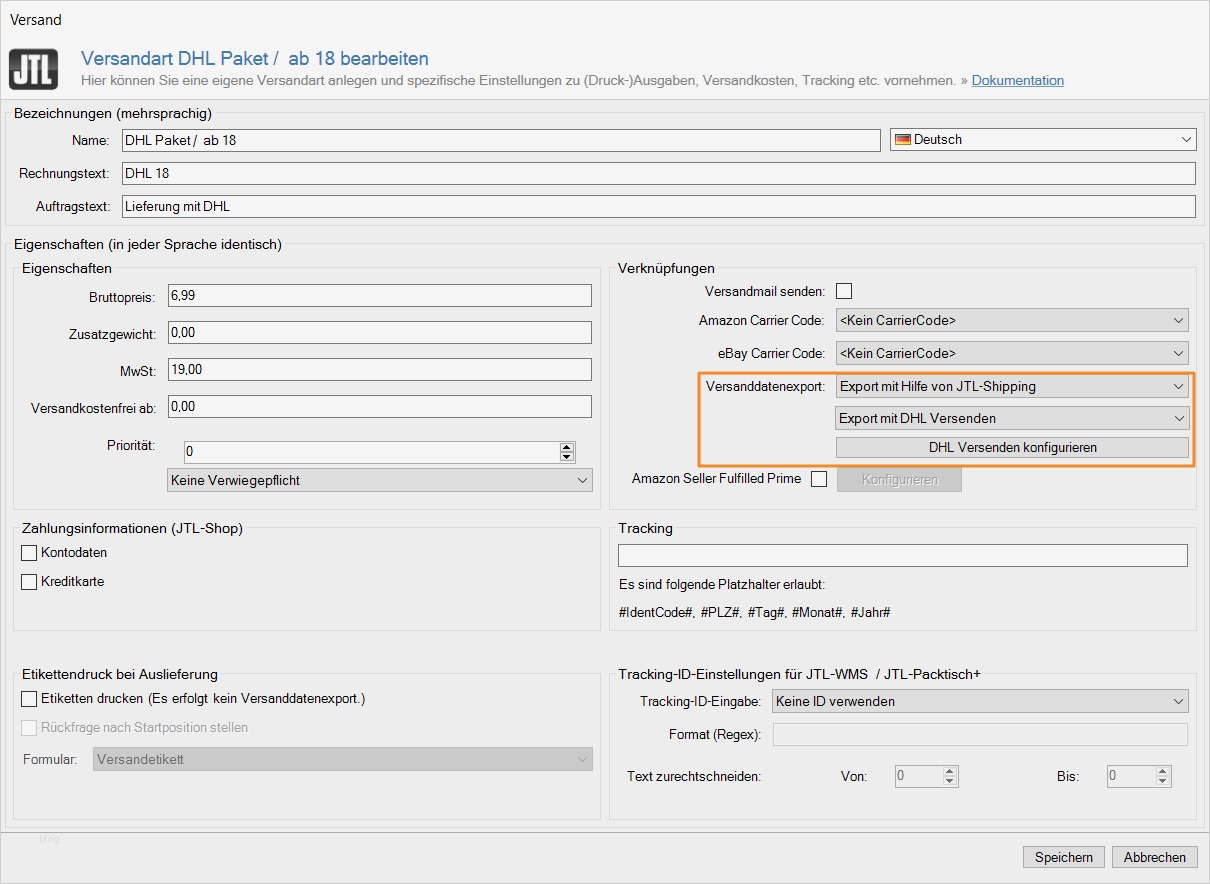The width and height of the screenshot is (1210, 884).
Task: Click the Name field with DHL Paket
Action: pyautogui.click(x=500, y=140)
